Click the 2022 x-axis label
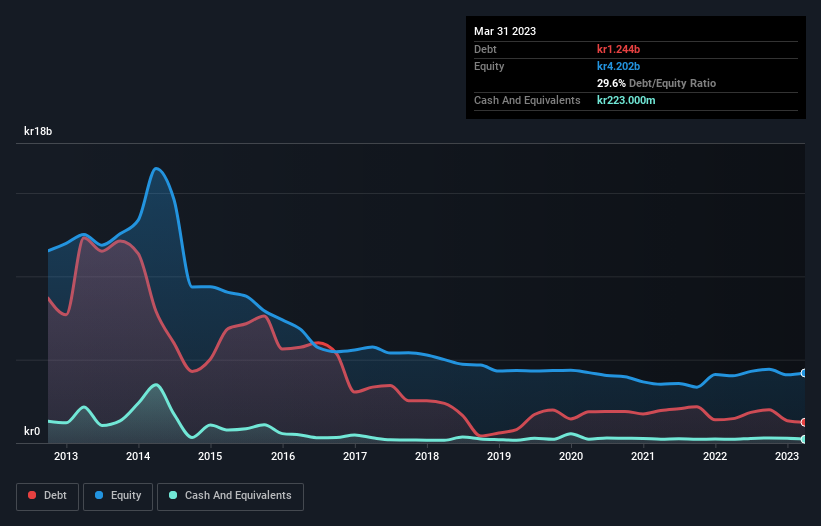 click(x=715, y=456)
